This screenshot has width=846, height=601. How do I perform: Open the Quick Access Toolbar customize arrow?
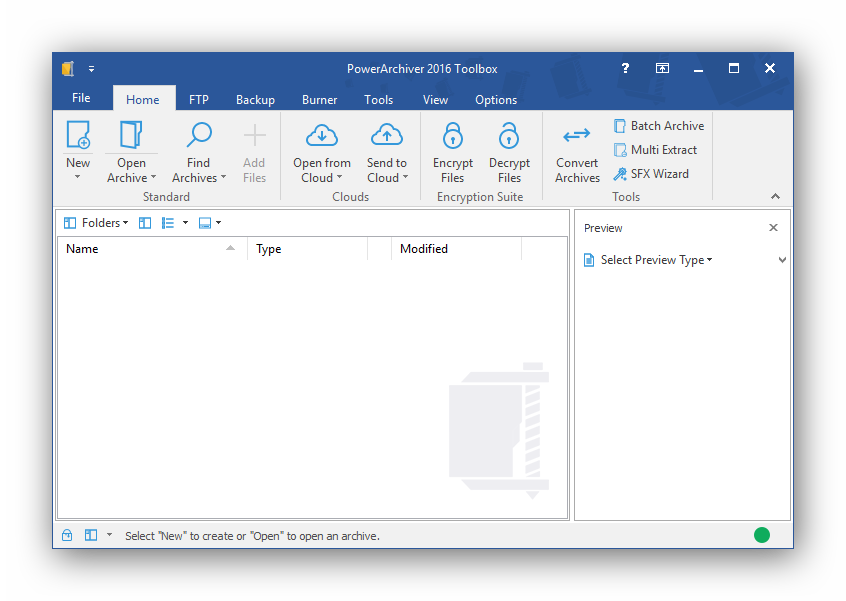point(91,69)
